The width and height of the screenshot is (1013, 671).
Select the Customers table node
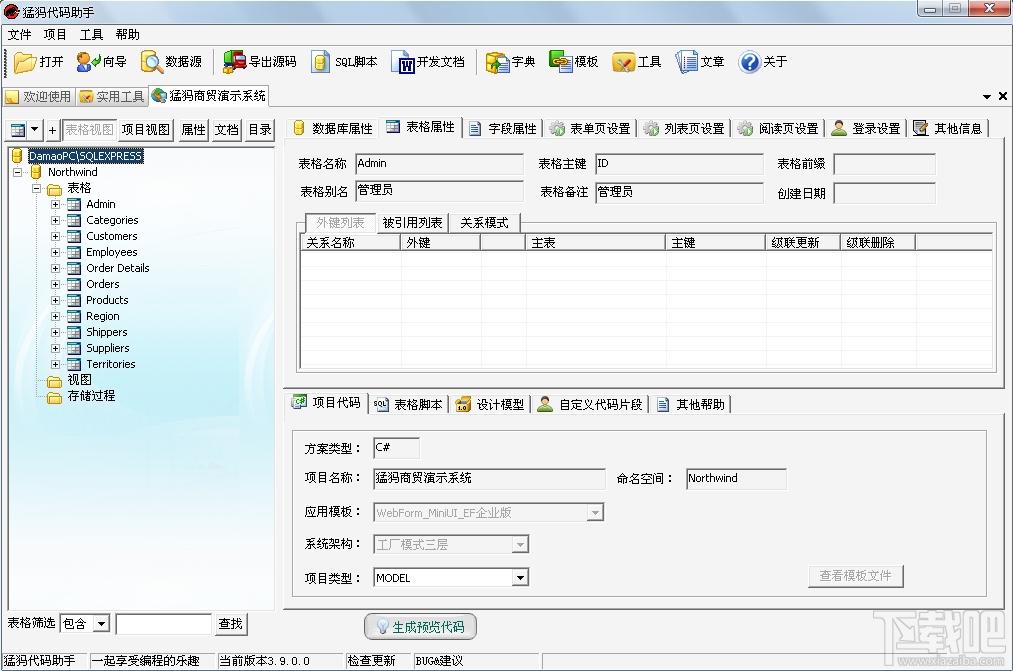tap(112, 236)
